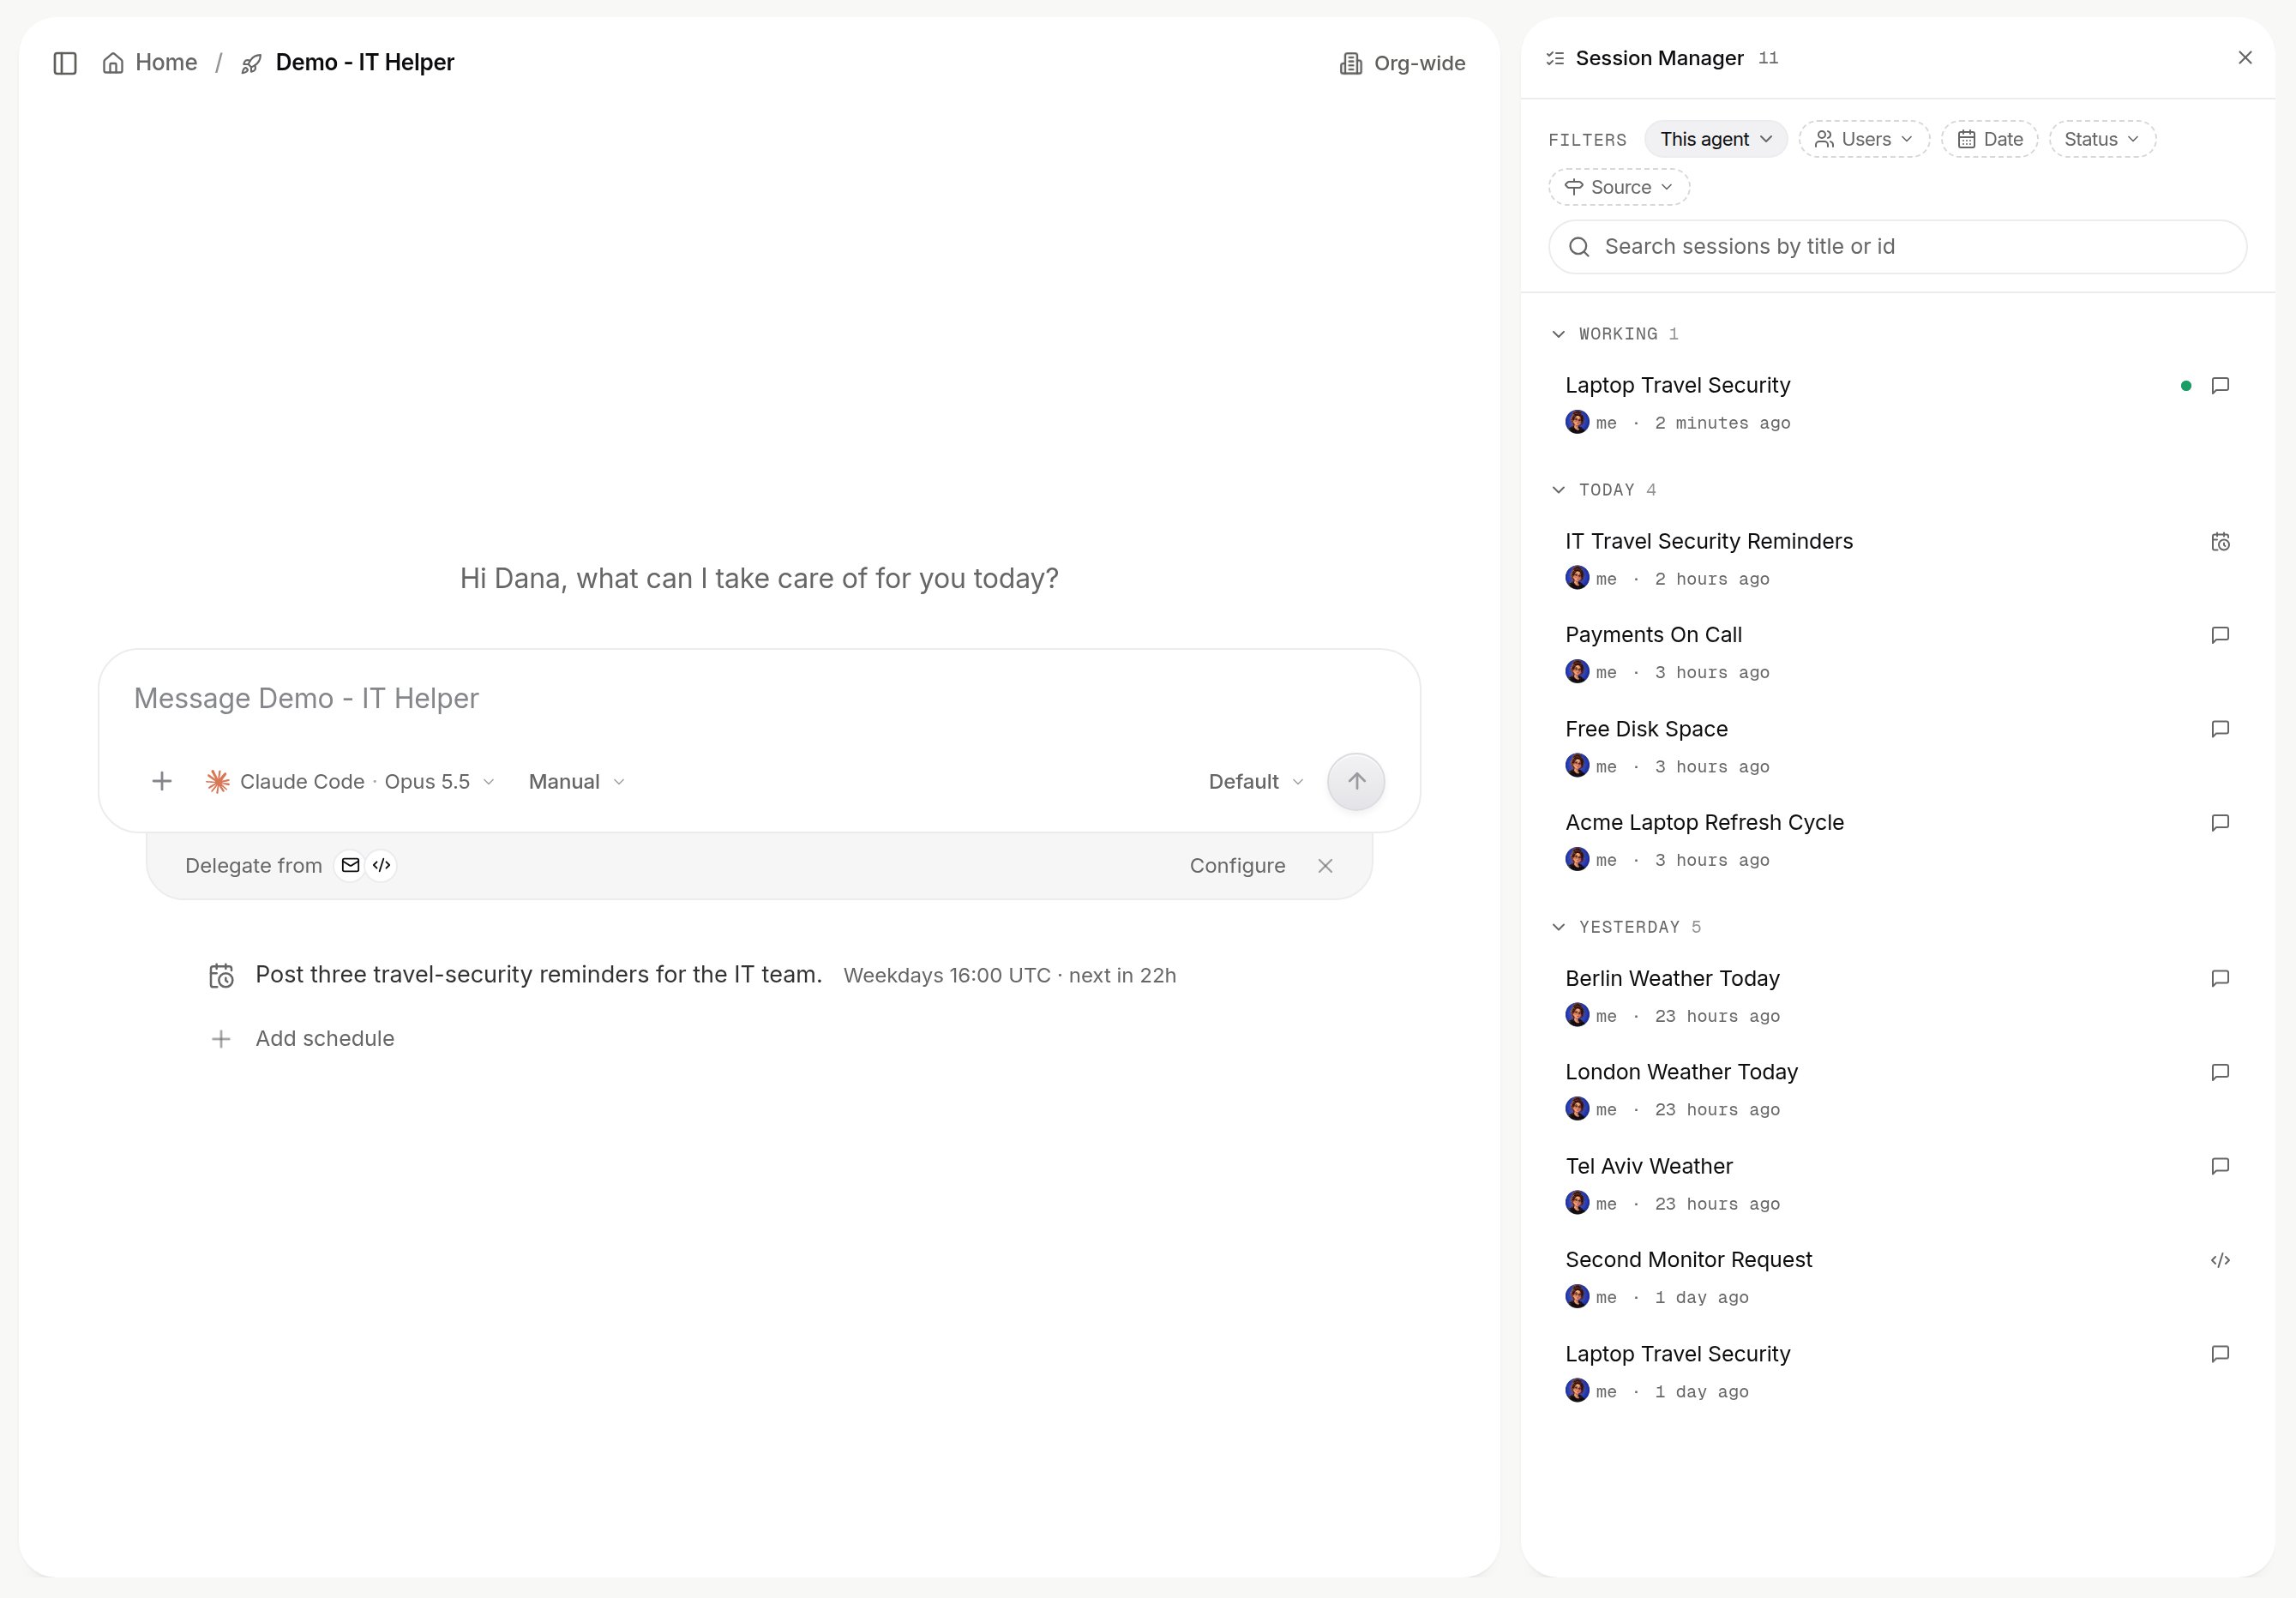Open the Manual mode dropdown
This screenshot has width=2296, height=1598.
tap(577, 782)
